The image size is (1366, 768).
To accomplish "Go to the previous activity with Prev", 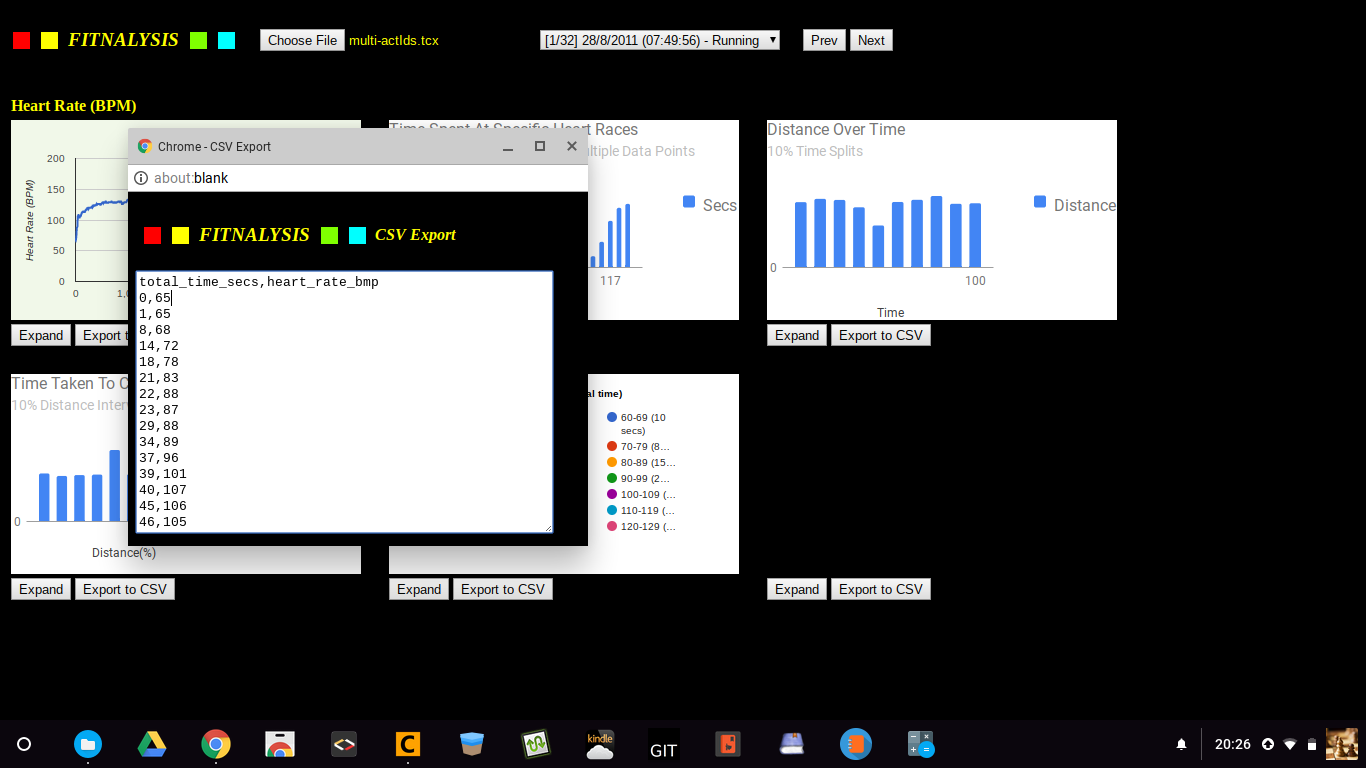I will (824, 40).
